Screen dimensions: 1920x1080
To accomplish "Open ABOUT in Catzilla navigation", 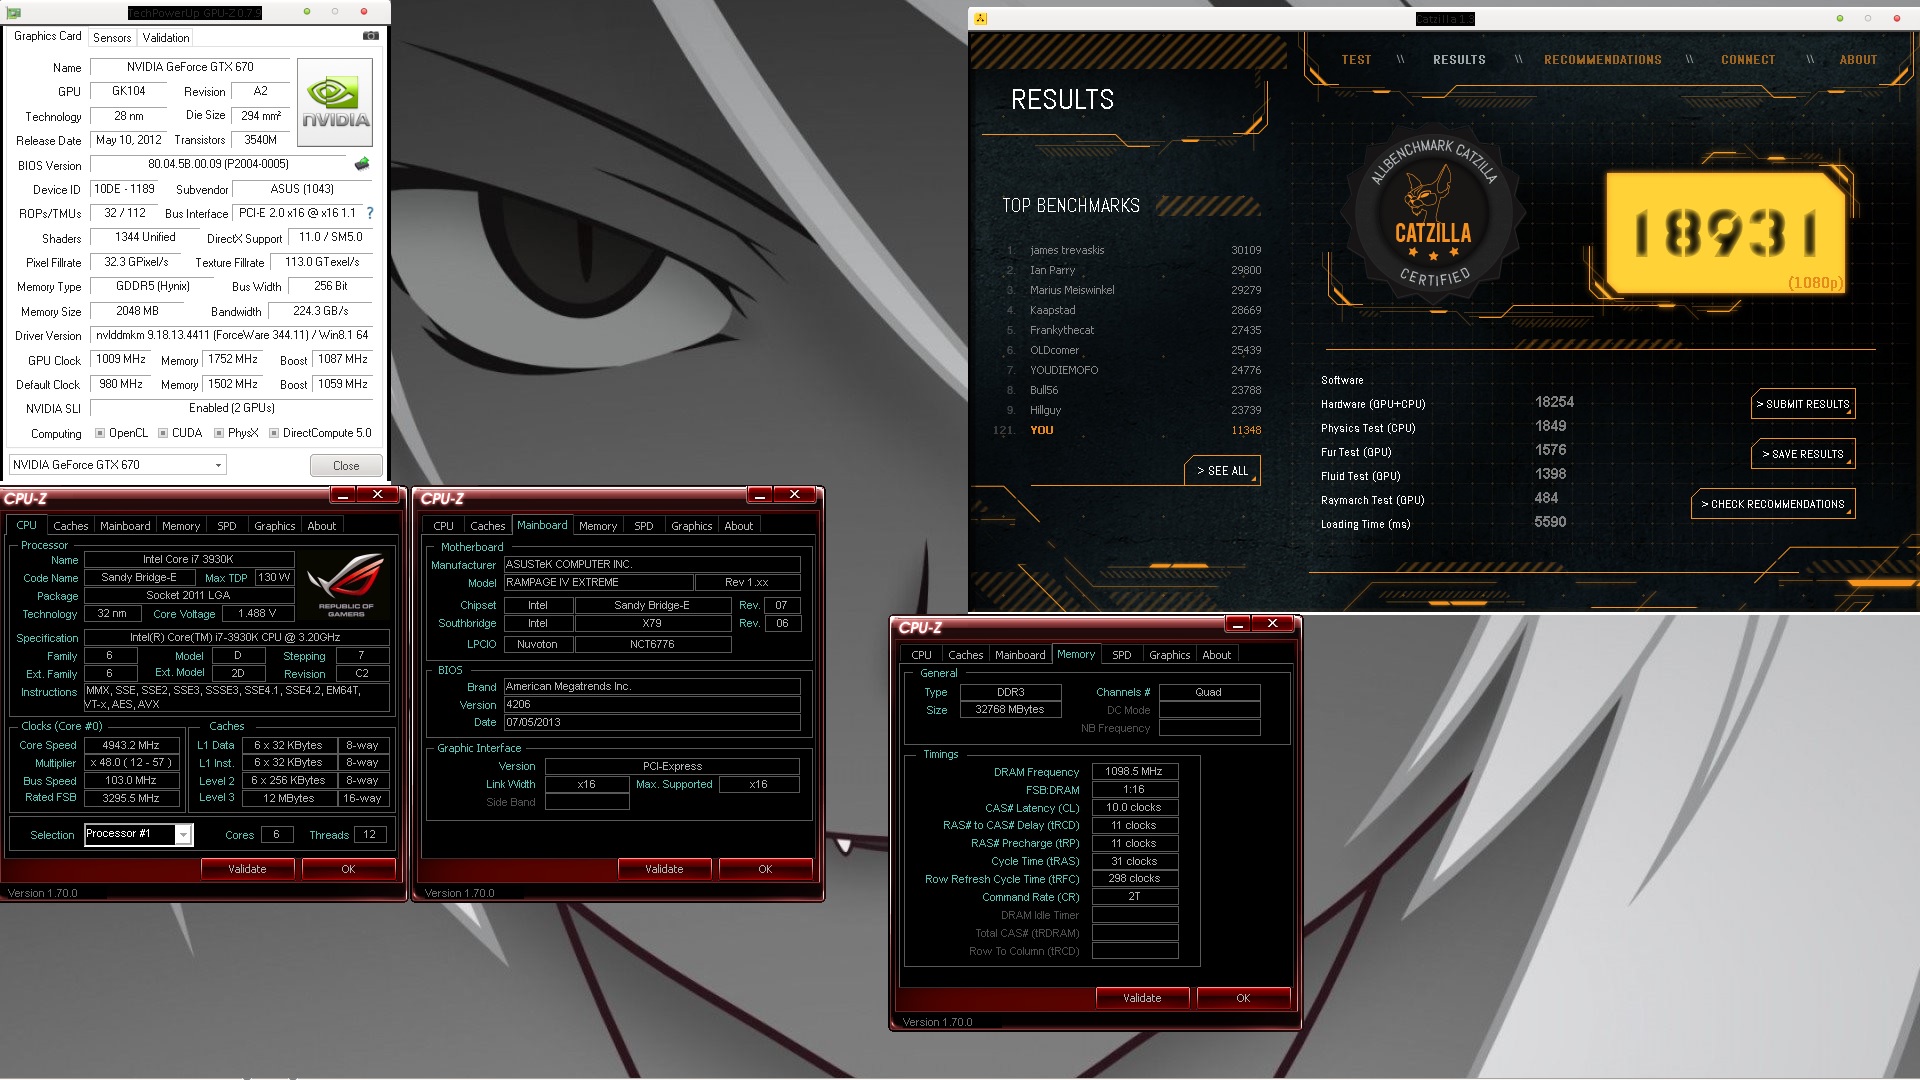I will (x=1858, y=60).
